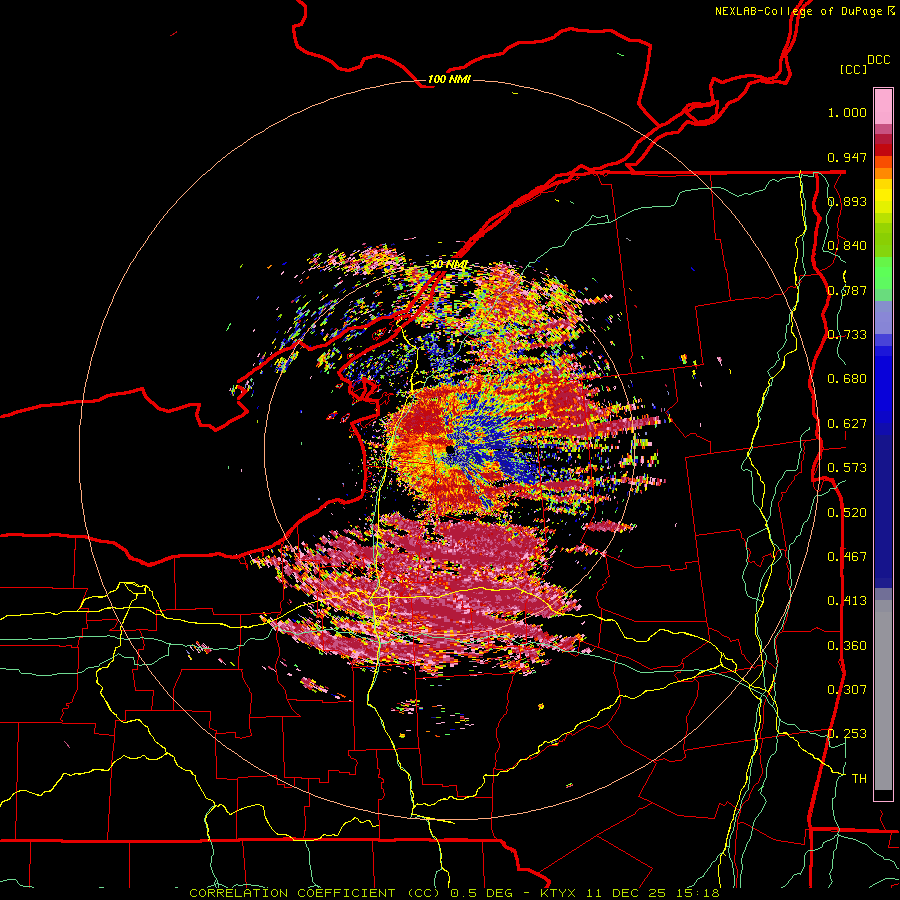
Task: Click the 0.947 color scale label
Action: point(847,157)
